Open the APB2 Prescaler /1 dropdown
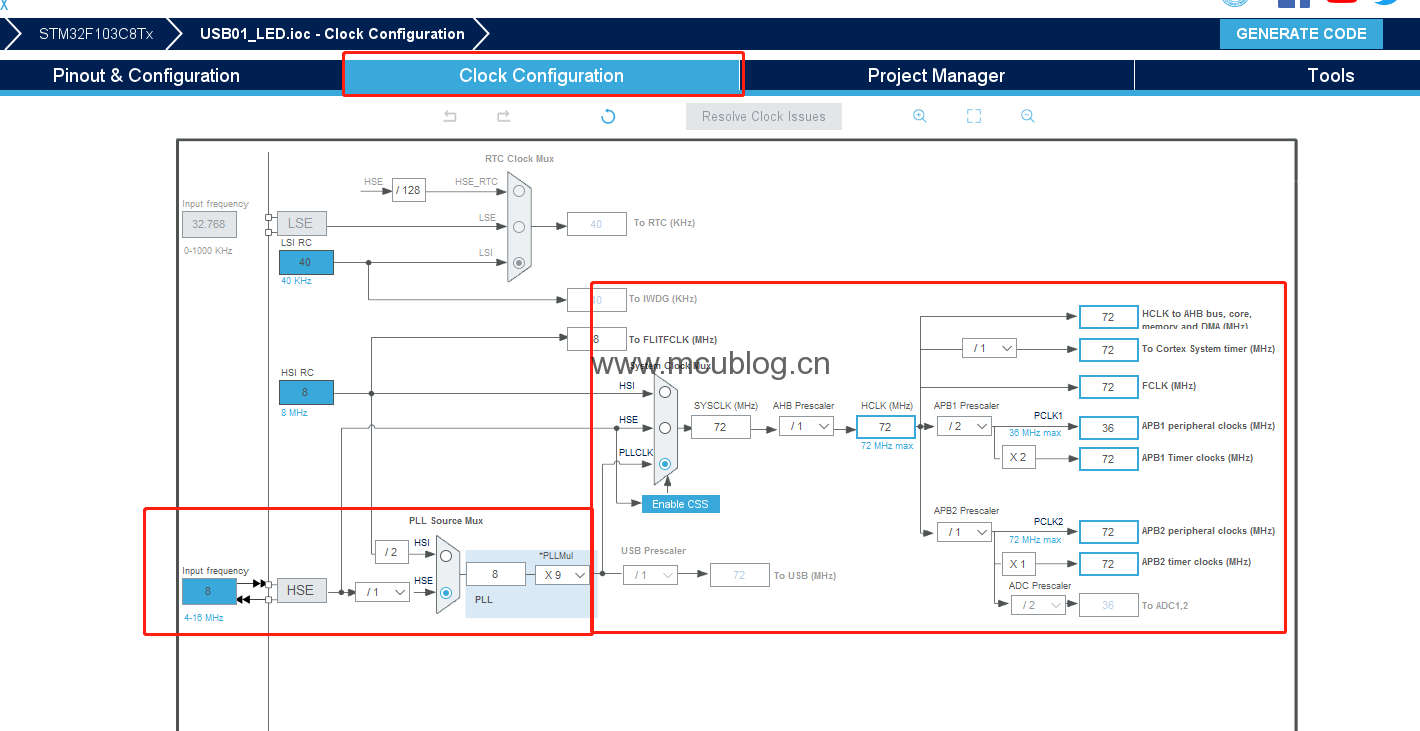Image resolution: width=1420 pixels, height=731 pixels. [x=964, y=532]
